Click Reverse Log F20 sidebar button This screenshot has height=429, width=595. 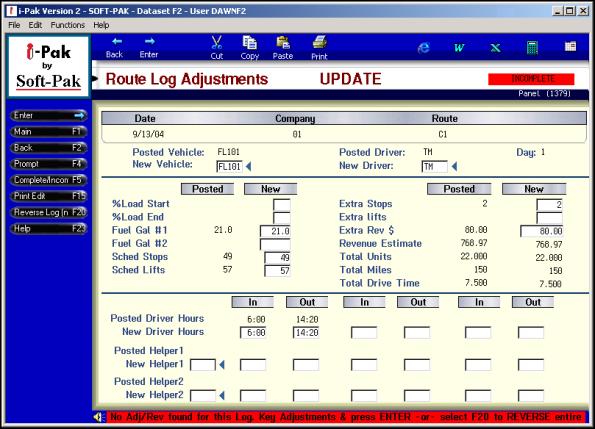click(x=48, y=212)
